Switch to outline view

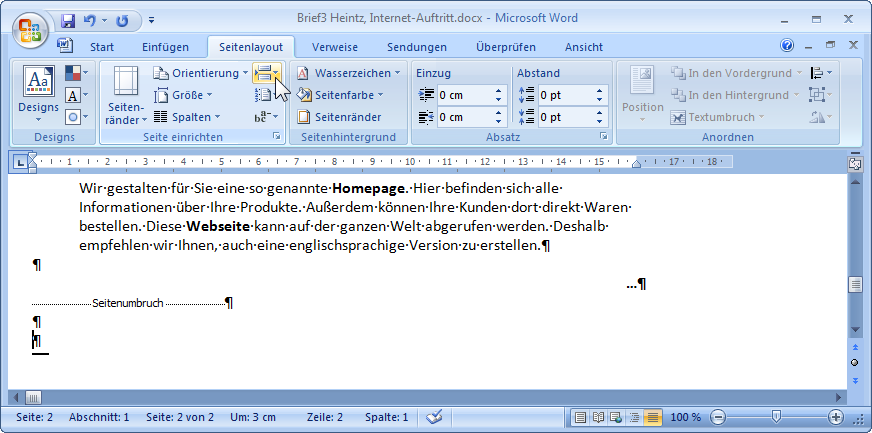click(x=633, y=417)
